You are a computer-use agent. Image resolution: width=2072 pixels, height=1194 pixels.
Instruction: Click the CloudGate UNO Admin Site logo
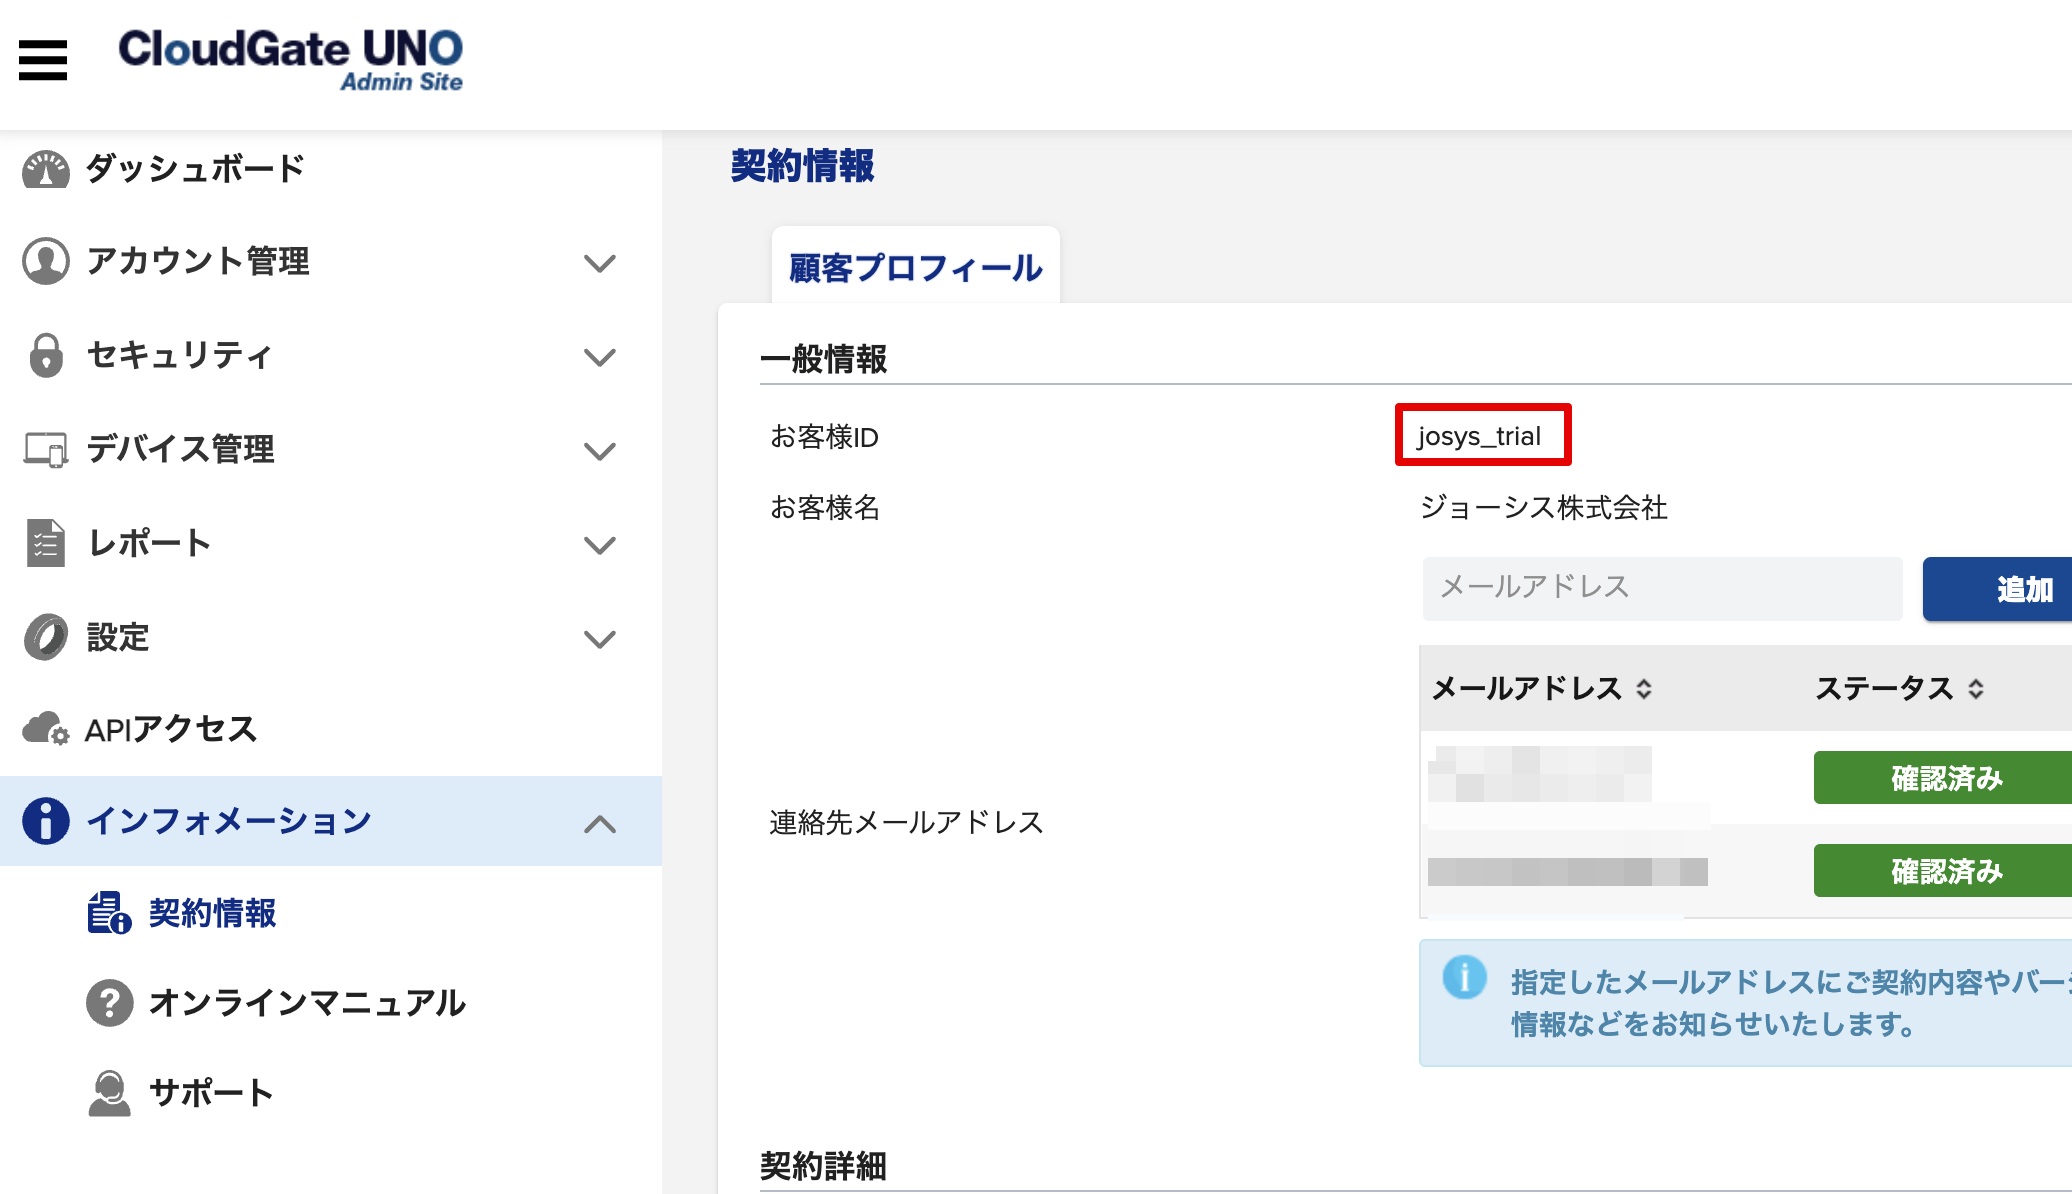tap(291, 60)
